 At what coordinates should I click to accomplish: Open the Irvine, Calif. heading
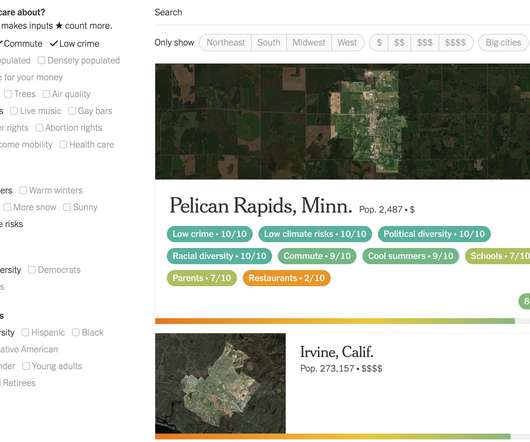coord(337,352)
